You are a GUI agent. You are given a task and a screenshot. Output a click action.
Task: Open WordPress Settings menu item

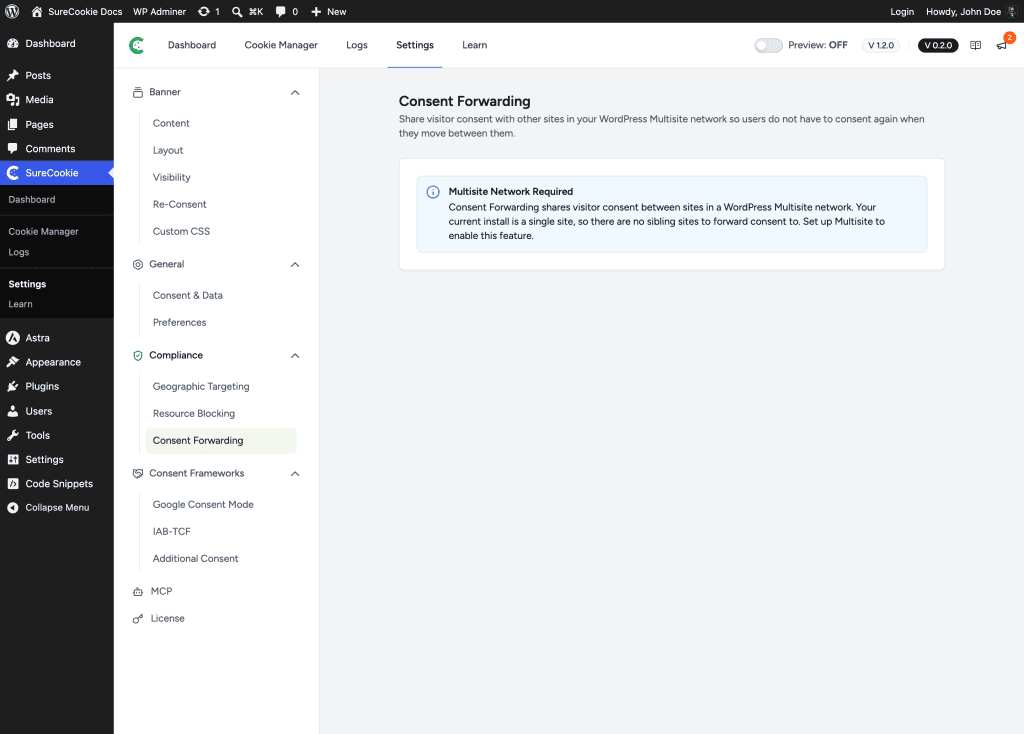(x=44, y=459)
